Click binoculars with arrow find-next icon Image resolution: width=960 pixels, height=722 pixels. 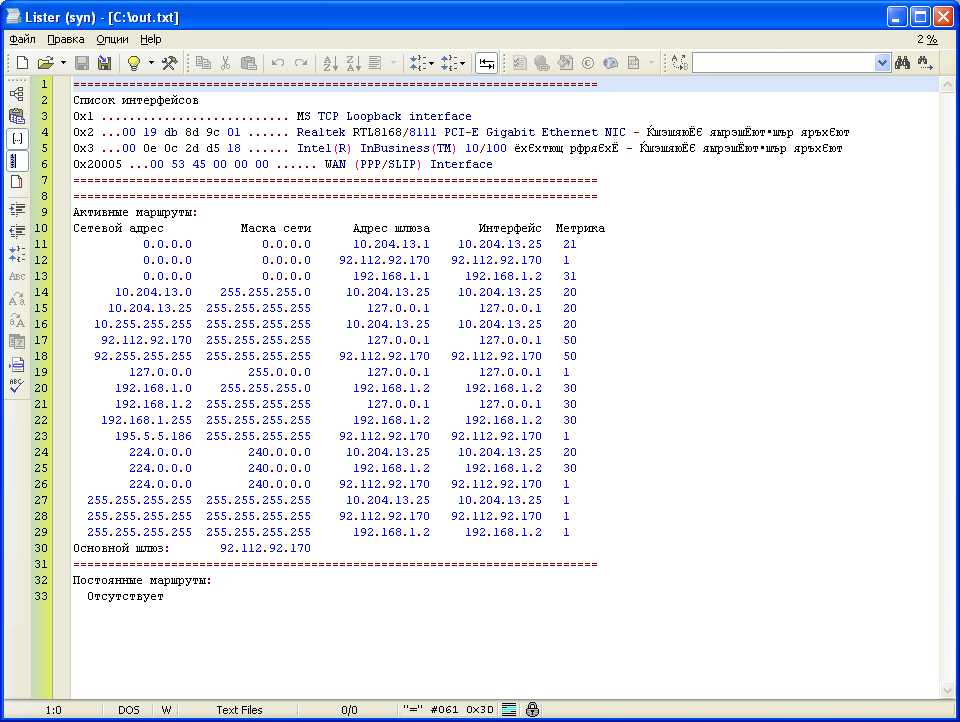pyautogui.click(x=924, y=62)
